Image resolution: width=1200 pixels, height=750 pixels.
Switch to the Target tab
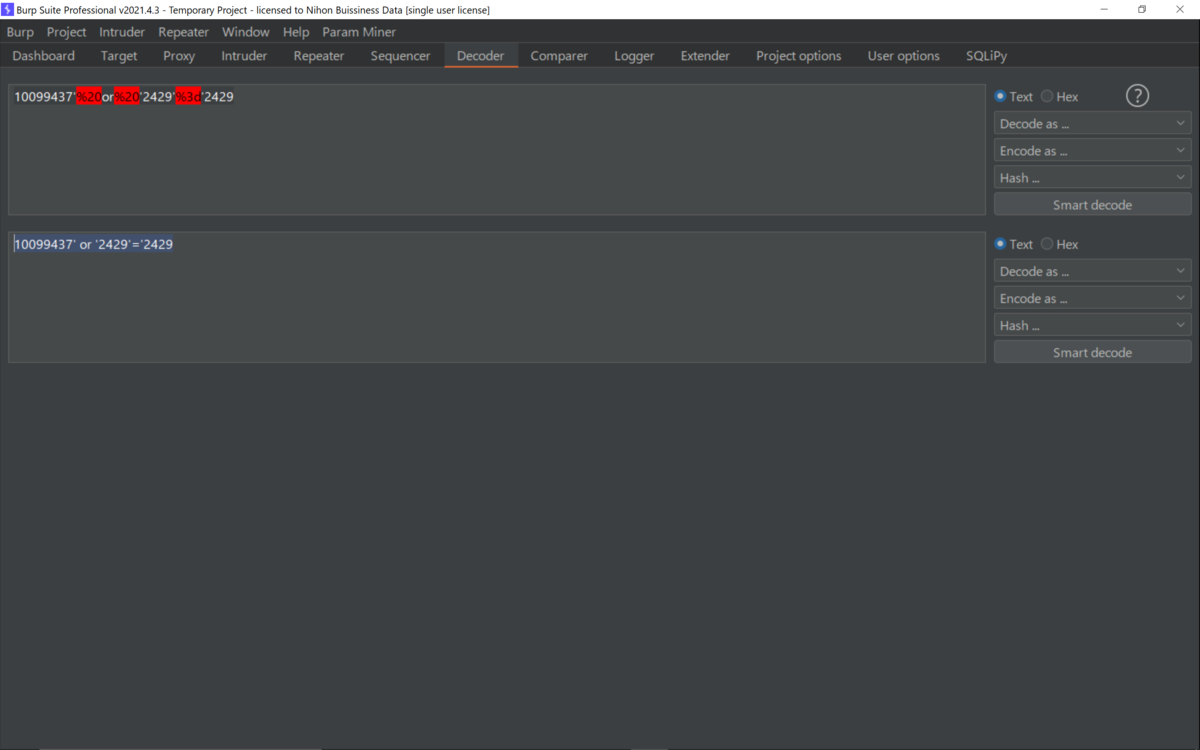pos(119,56)
